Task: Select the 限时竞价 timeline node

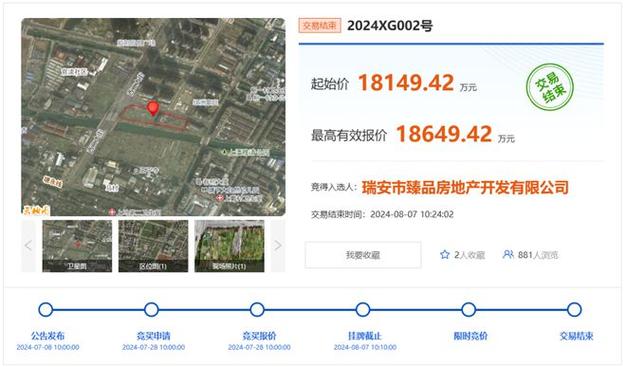Action: pyautogui.click(x=469, y=309)
